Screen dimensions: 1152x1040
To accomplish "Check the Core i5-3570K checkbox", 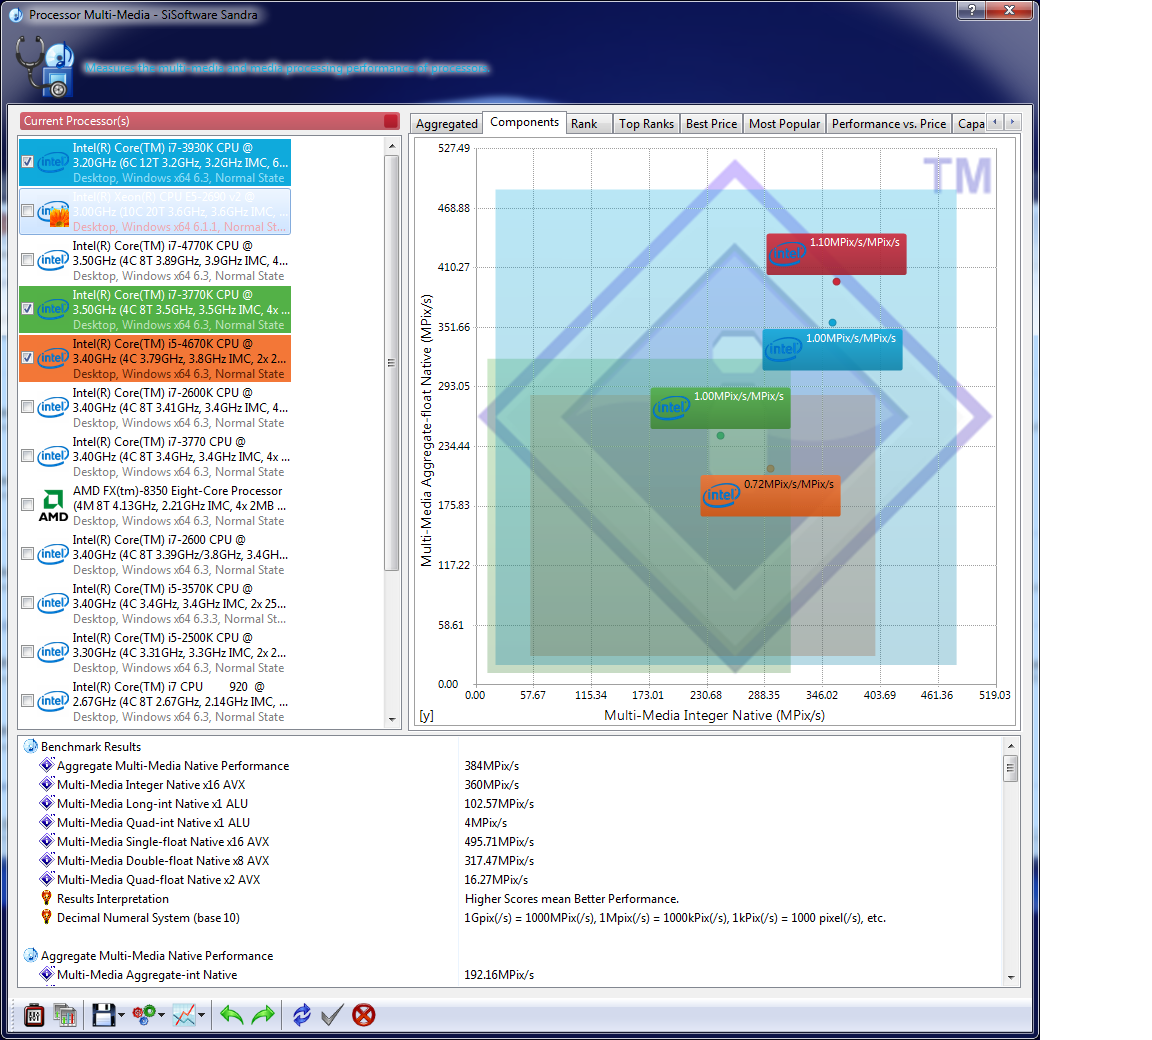I will (27, 603).
